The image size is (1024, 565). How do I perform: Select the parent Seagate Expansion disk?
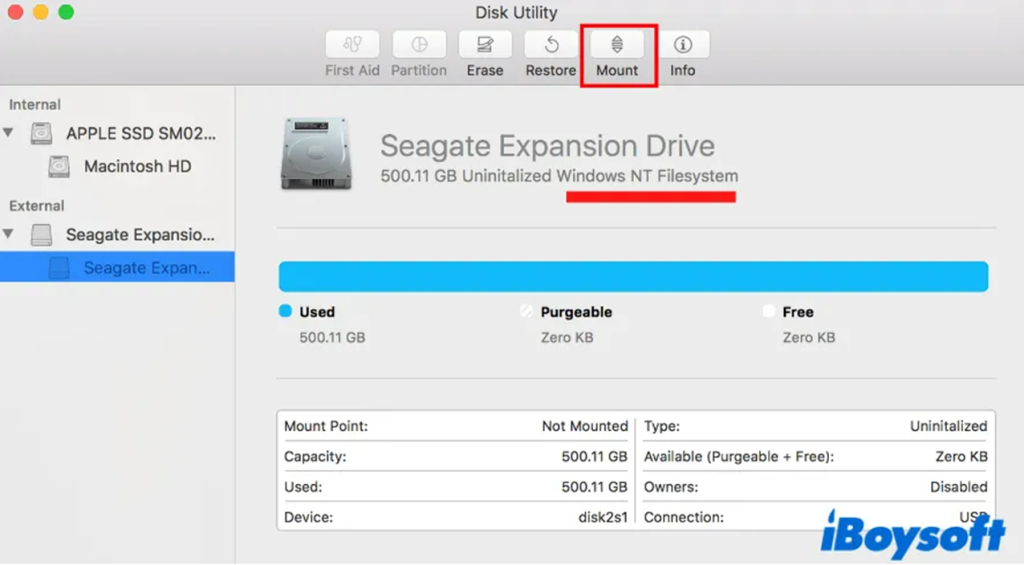(140, 235)
